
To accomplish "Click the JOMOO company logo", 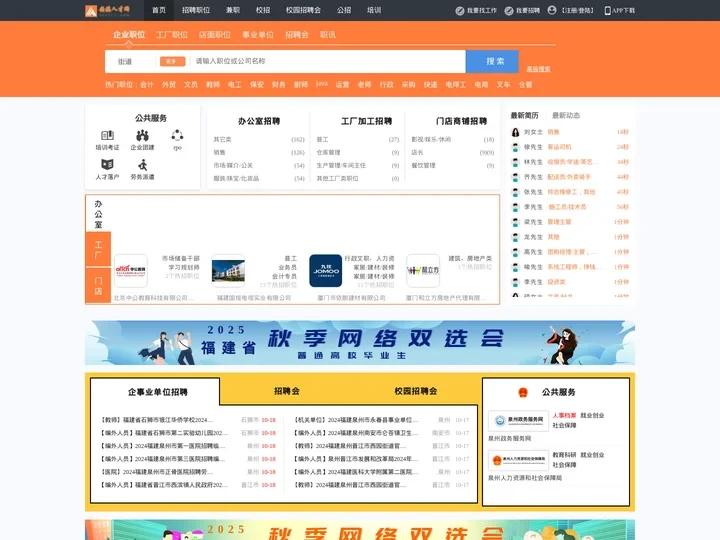I will coord(326,270).
